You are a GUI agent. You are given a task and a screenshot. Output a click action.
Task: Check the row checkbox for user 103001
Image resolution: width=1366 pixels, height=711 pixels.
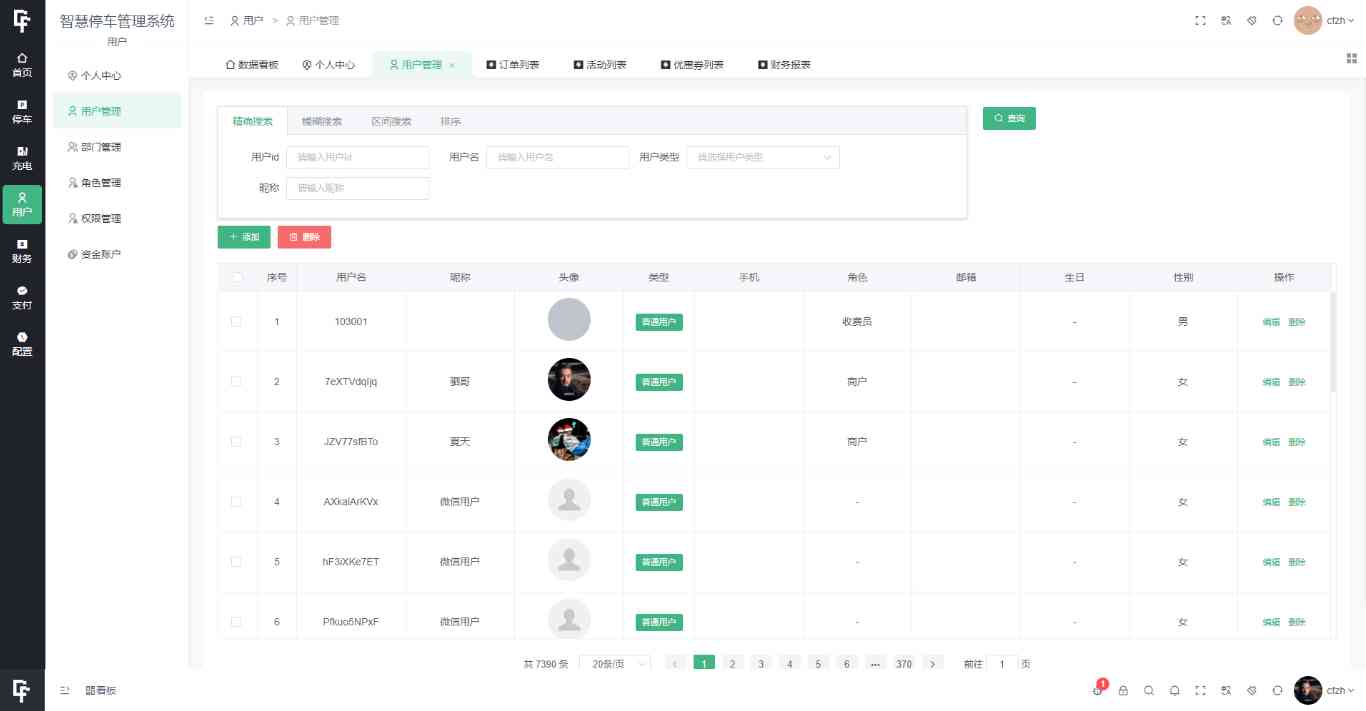pos(236,321)
